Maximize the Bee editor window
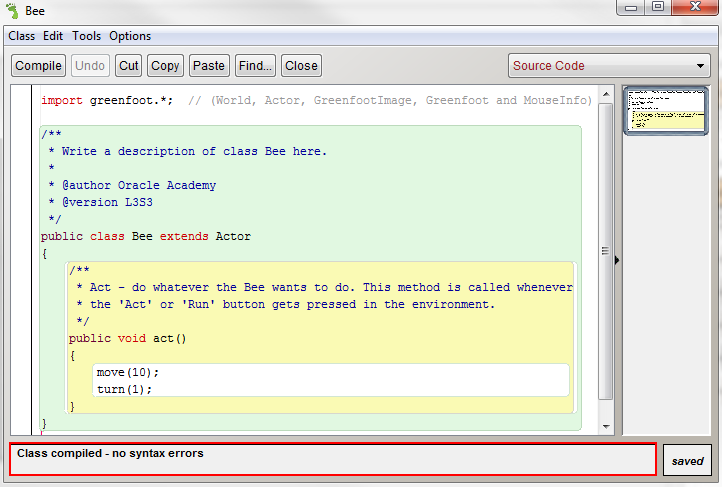This screenshot has width=722, height=487. tap(658, 7)
